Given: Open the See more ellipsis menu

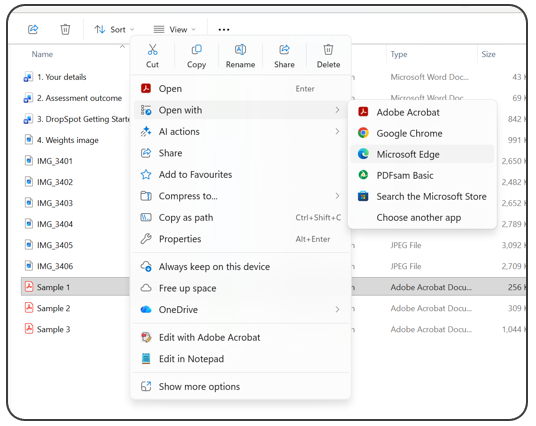Looking at the screenshot, I should [224, 30].
